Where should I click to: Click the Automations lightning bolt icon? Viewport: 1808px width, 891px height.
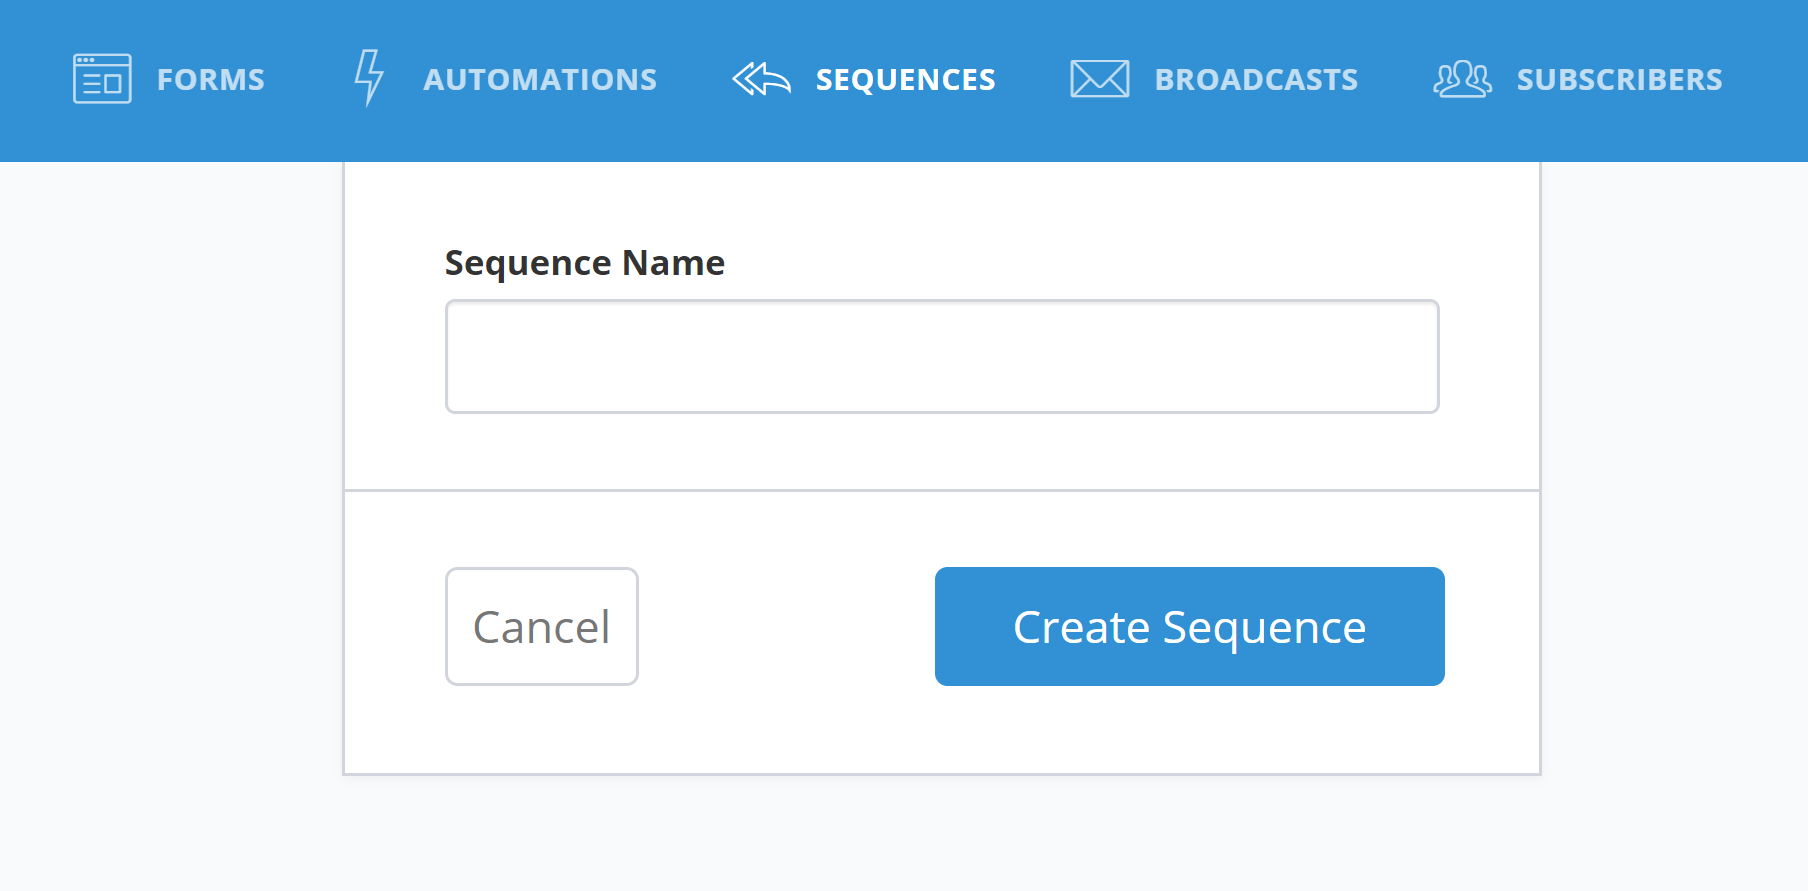(x=369, y=78)
